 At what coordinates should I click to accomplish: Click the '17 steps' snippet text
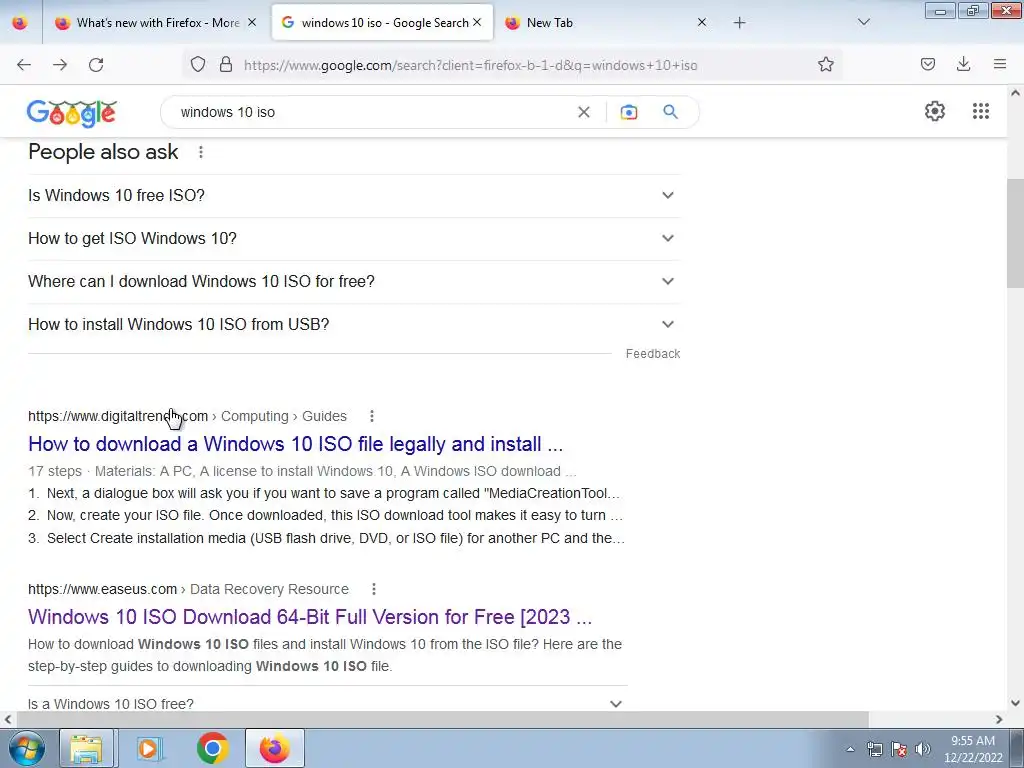(x=55, y=472)
